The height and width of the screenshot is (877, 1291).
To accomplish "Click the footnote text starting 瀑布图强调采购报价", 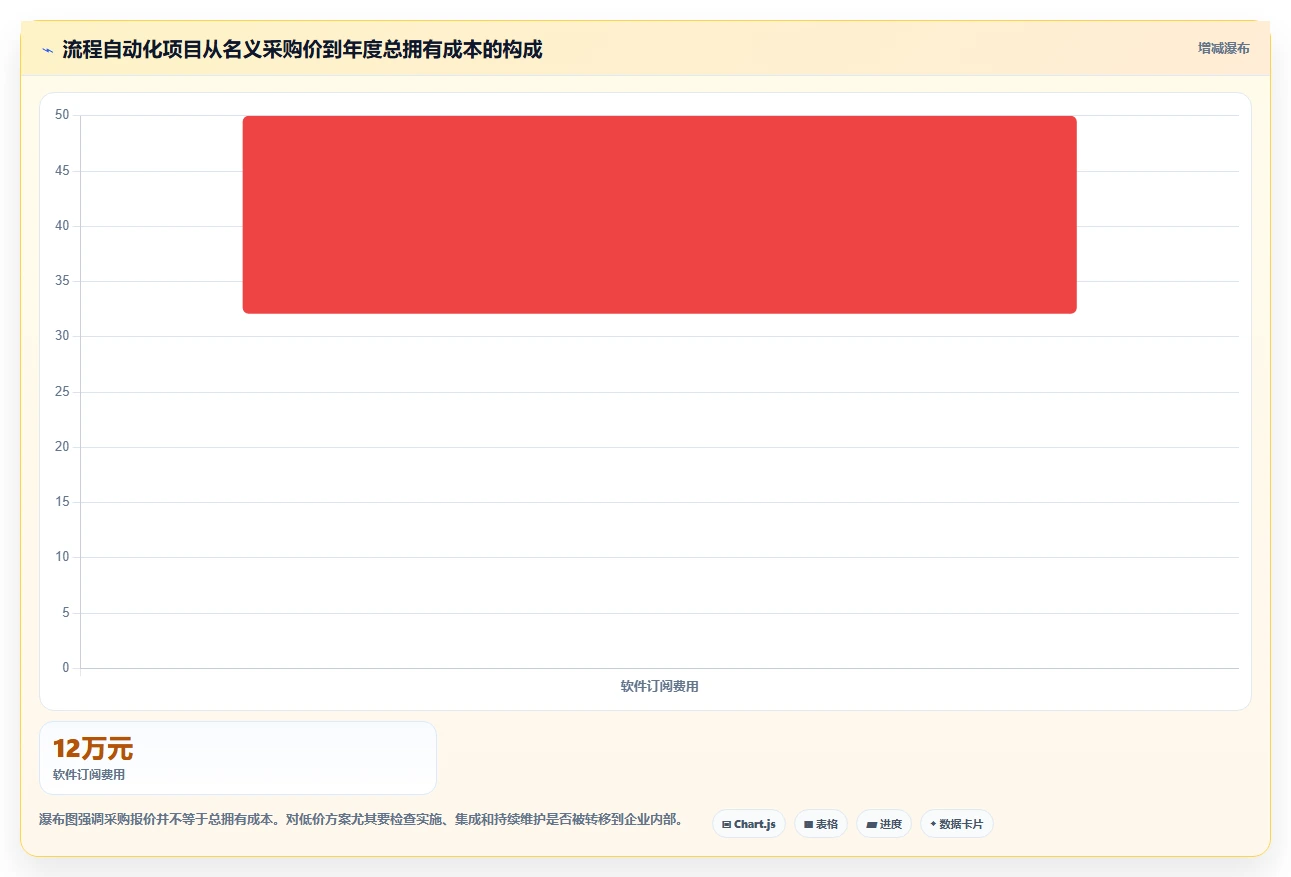I will click(361, 820).
